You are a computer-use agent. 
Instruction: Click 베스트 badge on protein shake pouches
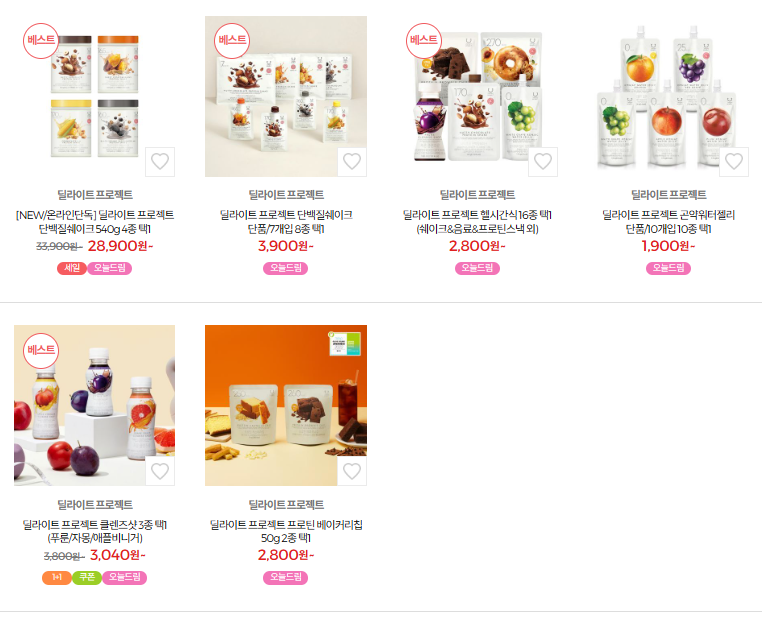[x=232, y=41]
